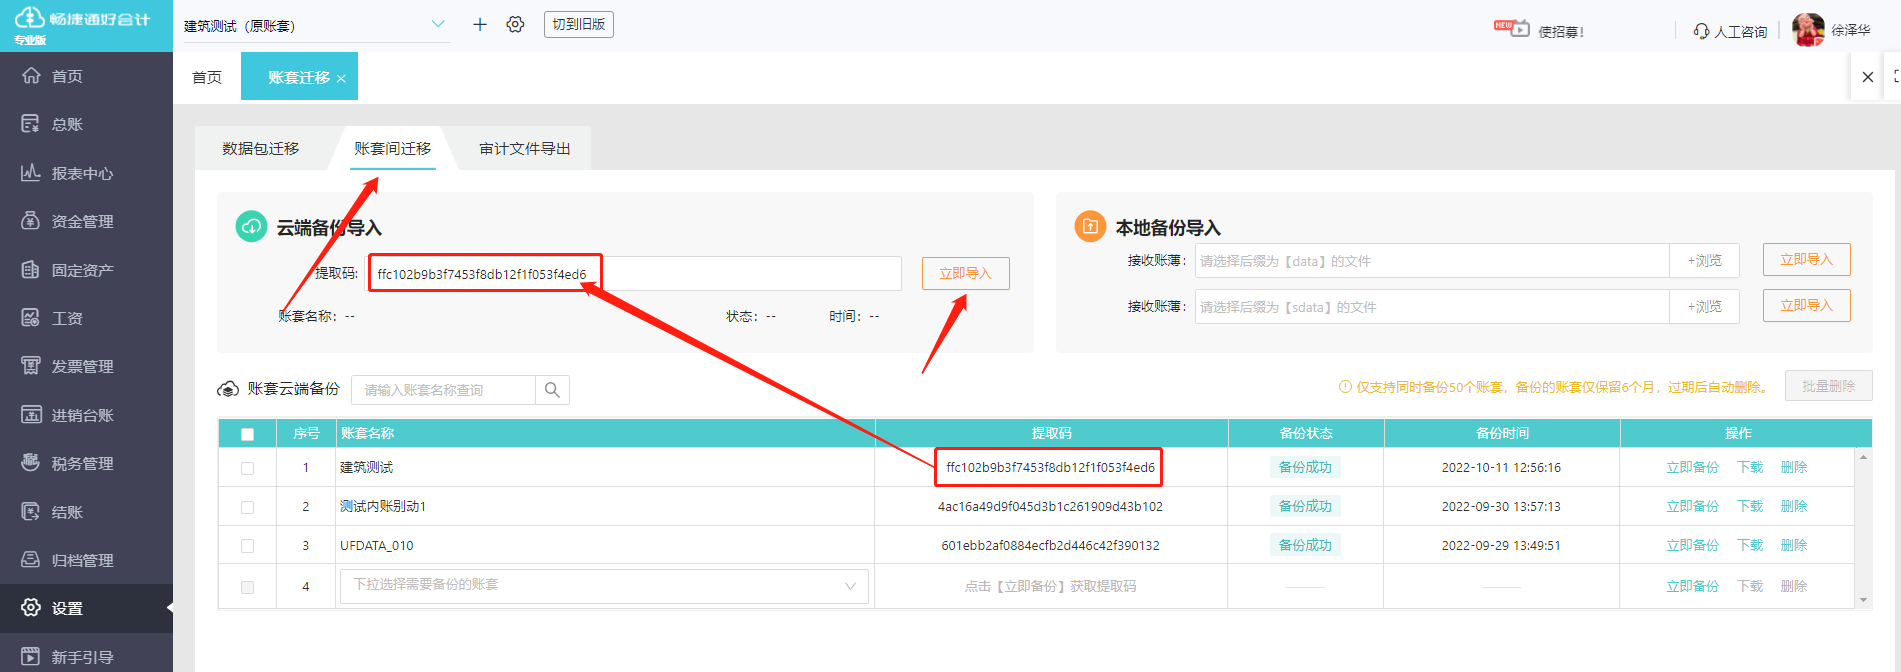Switch to the 审计文件导出 tab
The image size is (1901, 672).
[x=524, y=148]
